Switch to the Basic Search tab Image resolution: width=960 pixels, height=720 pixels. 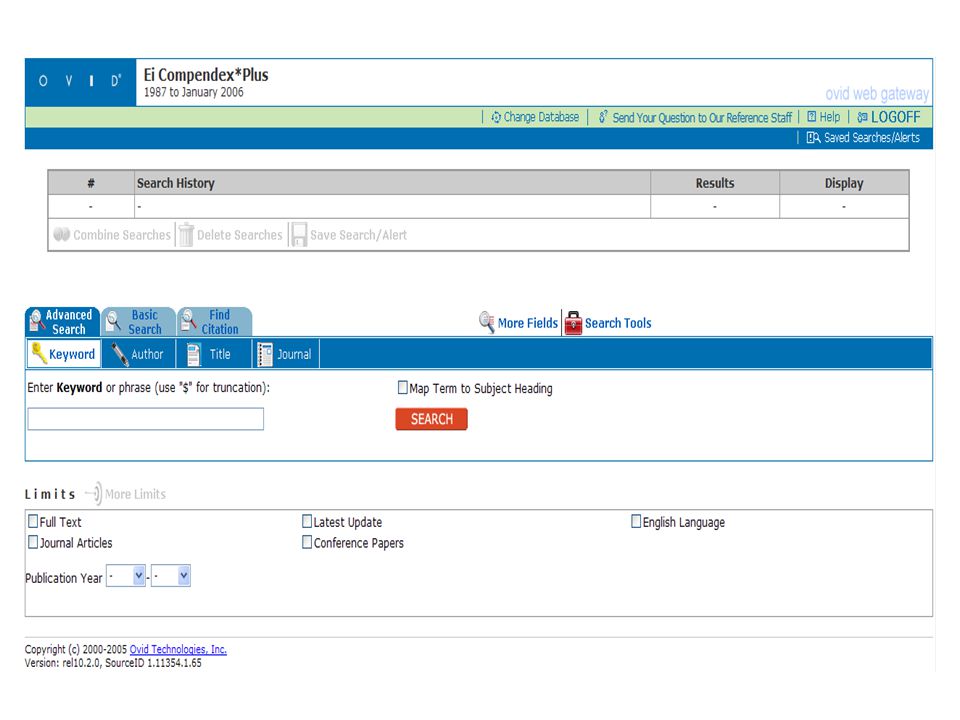pyautogui.click(x=138, y=321)
